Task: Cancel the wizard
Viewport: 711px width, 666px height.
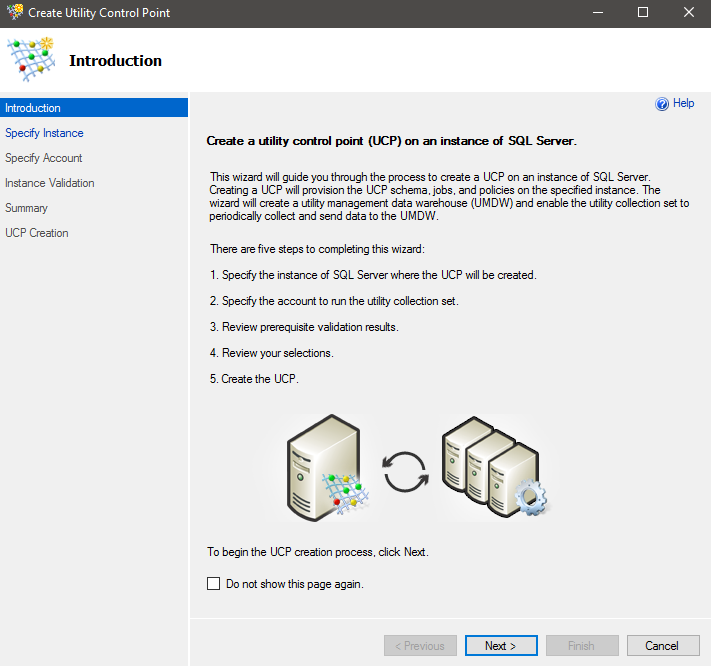Action: [663, 645]
